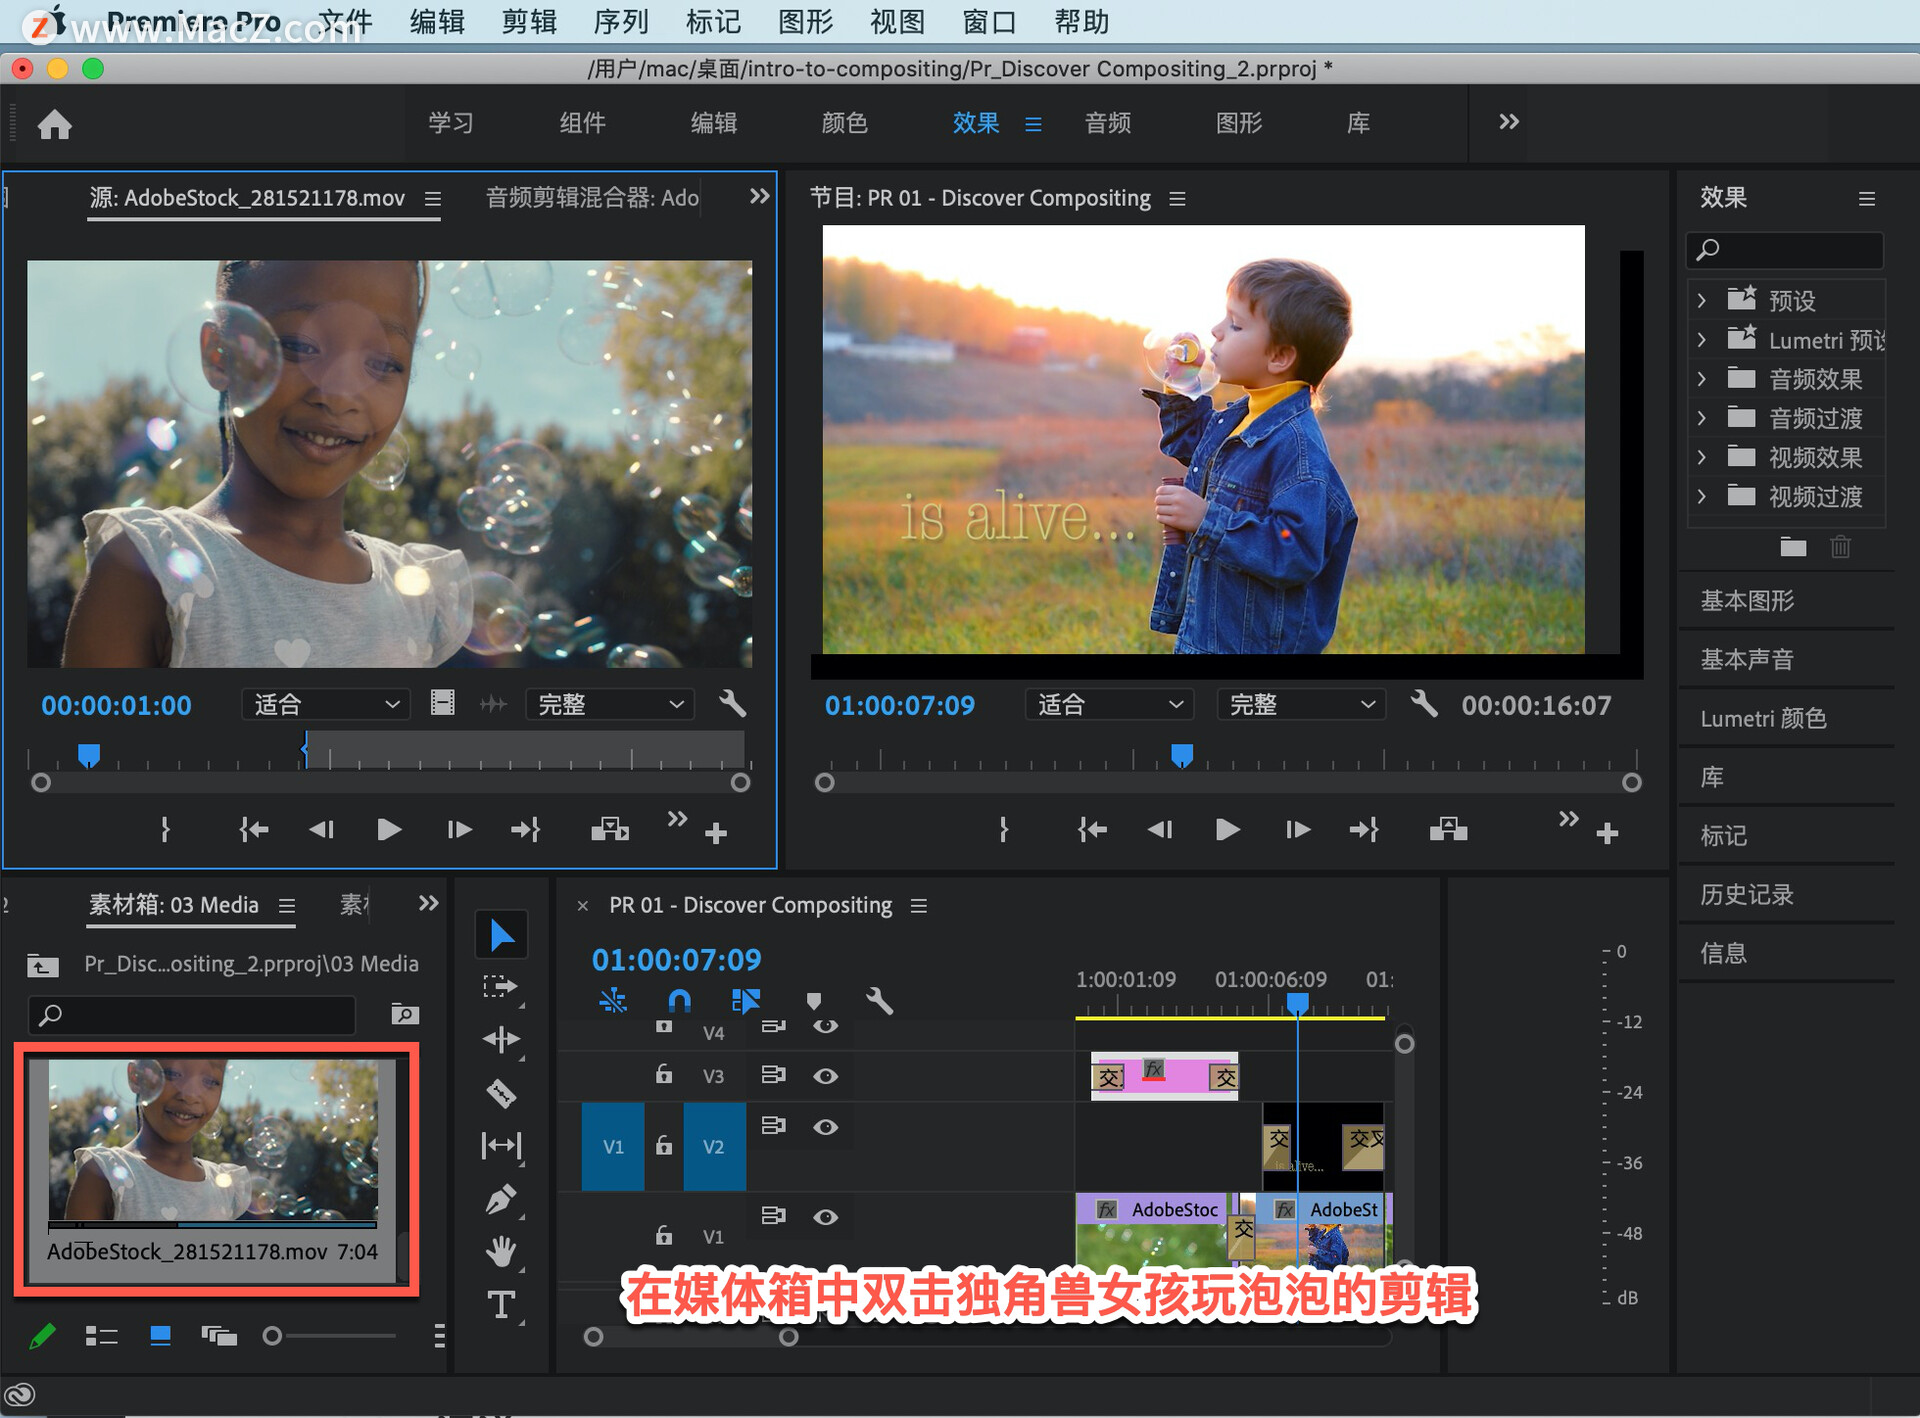Toggle V2 track targeting button
Viewport: 1920px width, 1418px height.
tap(714, 1146)
